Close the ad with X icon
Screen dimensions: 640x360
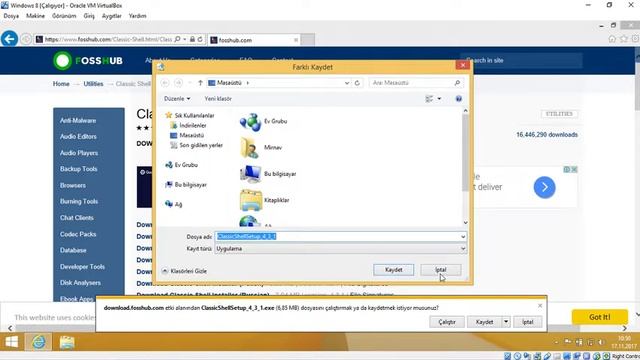click(x=574, y=169)
